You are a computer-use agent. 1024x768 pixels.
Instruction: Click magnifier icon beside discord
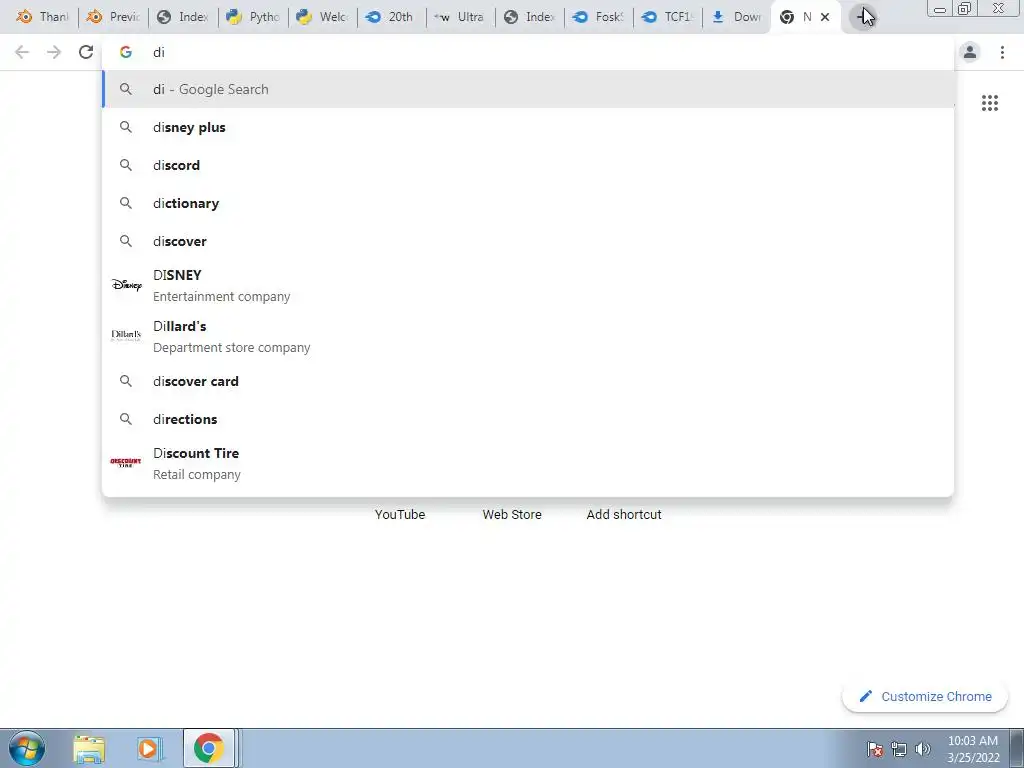tap(126, 165)
